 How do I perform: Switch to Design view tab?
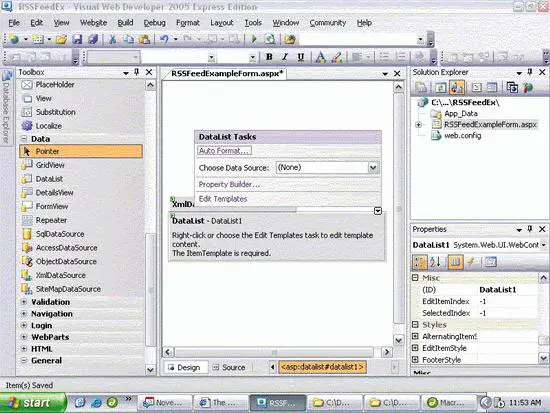pos(185,367)
